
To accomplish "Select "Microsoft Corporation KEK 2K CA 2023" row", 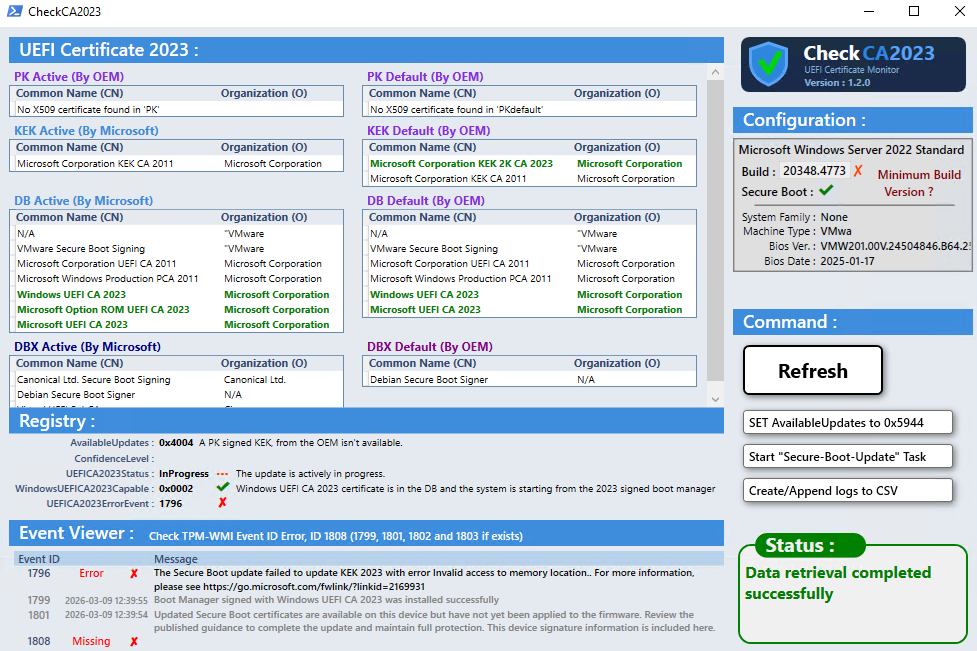I will pyautogui.click(x=529, y=163).
